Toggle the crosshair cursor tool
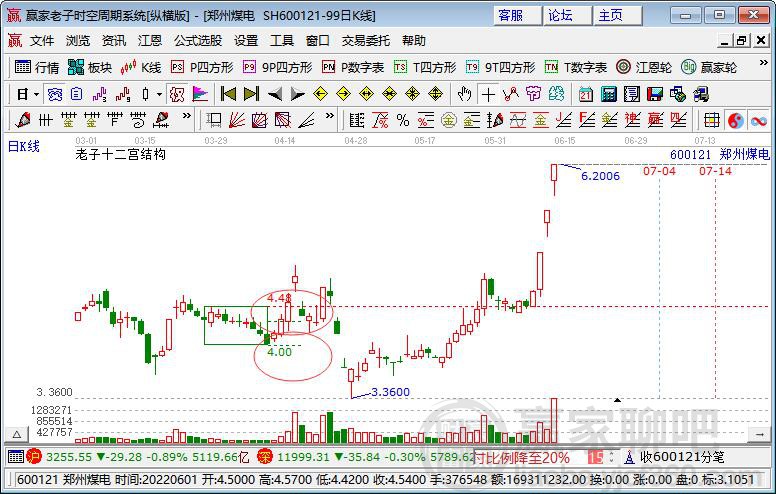Viewport: 776px width, 494px height. pyautogui.click(x=488, y=94)
